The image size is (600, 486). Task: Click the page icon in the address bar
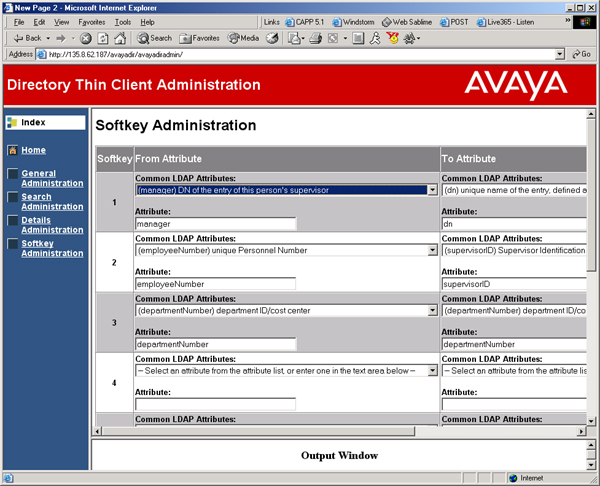pos(41,55)
